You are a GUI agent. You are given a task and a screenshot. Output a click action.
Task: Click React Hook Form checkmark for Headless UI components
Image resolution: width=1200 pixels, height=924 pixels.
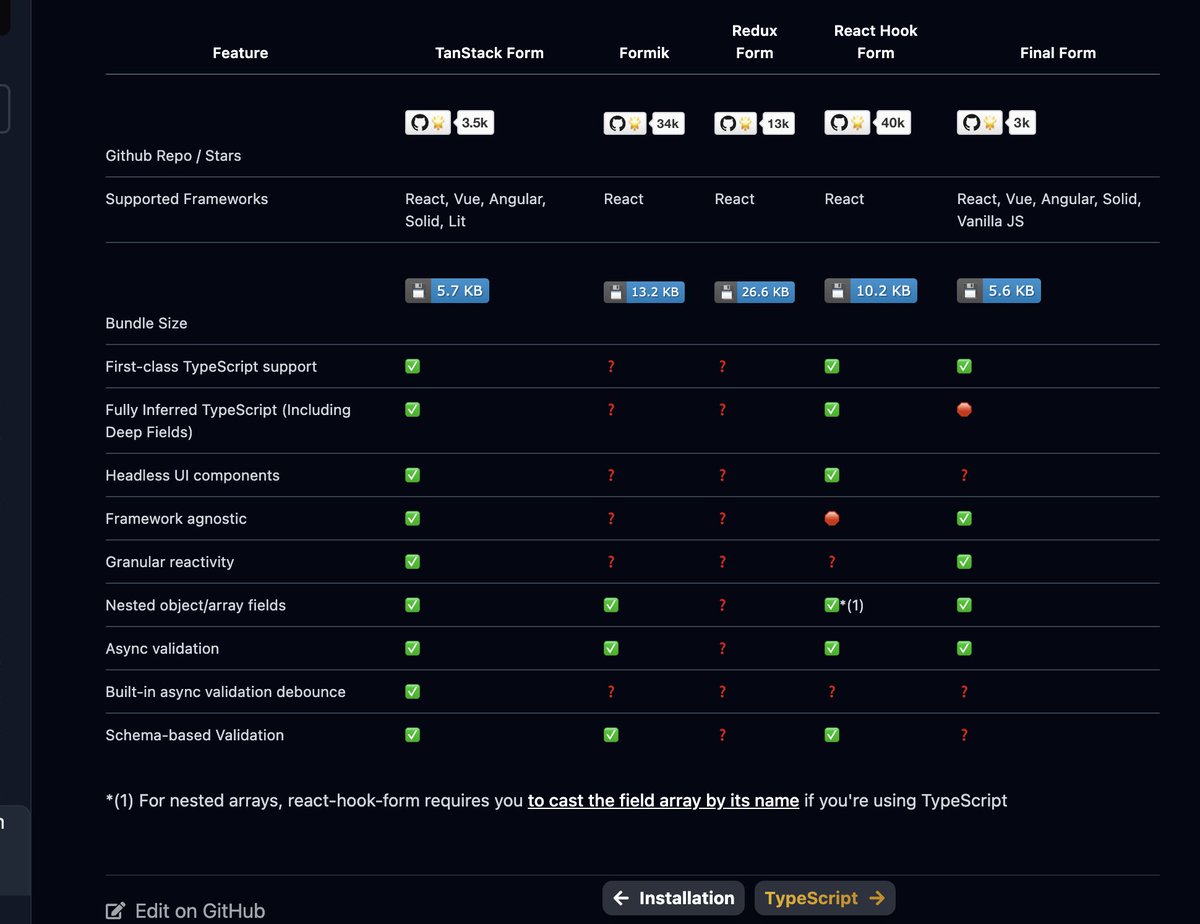[x=832, y=476]
